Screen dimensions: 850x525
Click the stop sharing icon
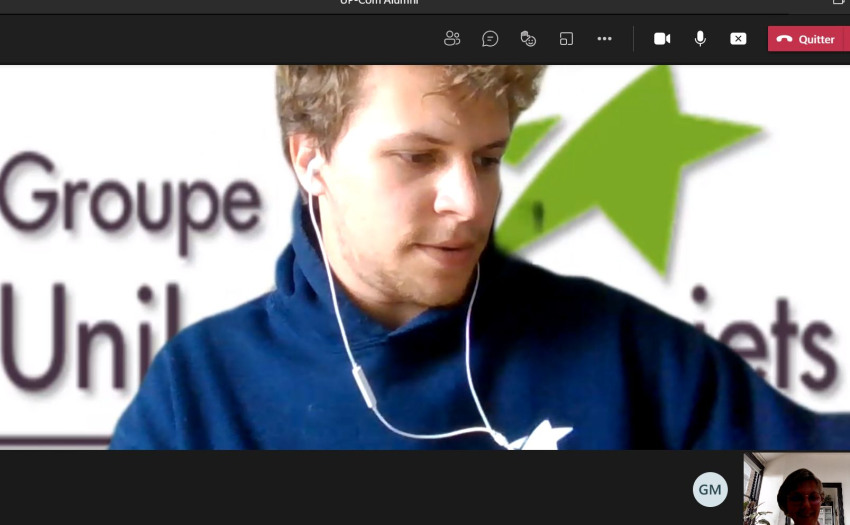coord(738,39)
